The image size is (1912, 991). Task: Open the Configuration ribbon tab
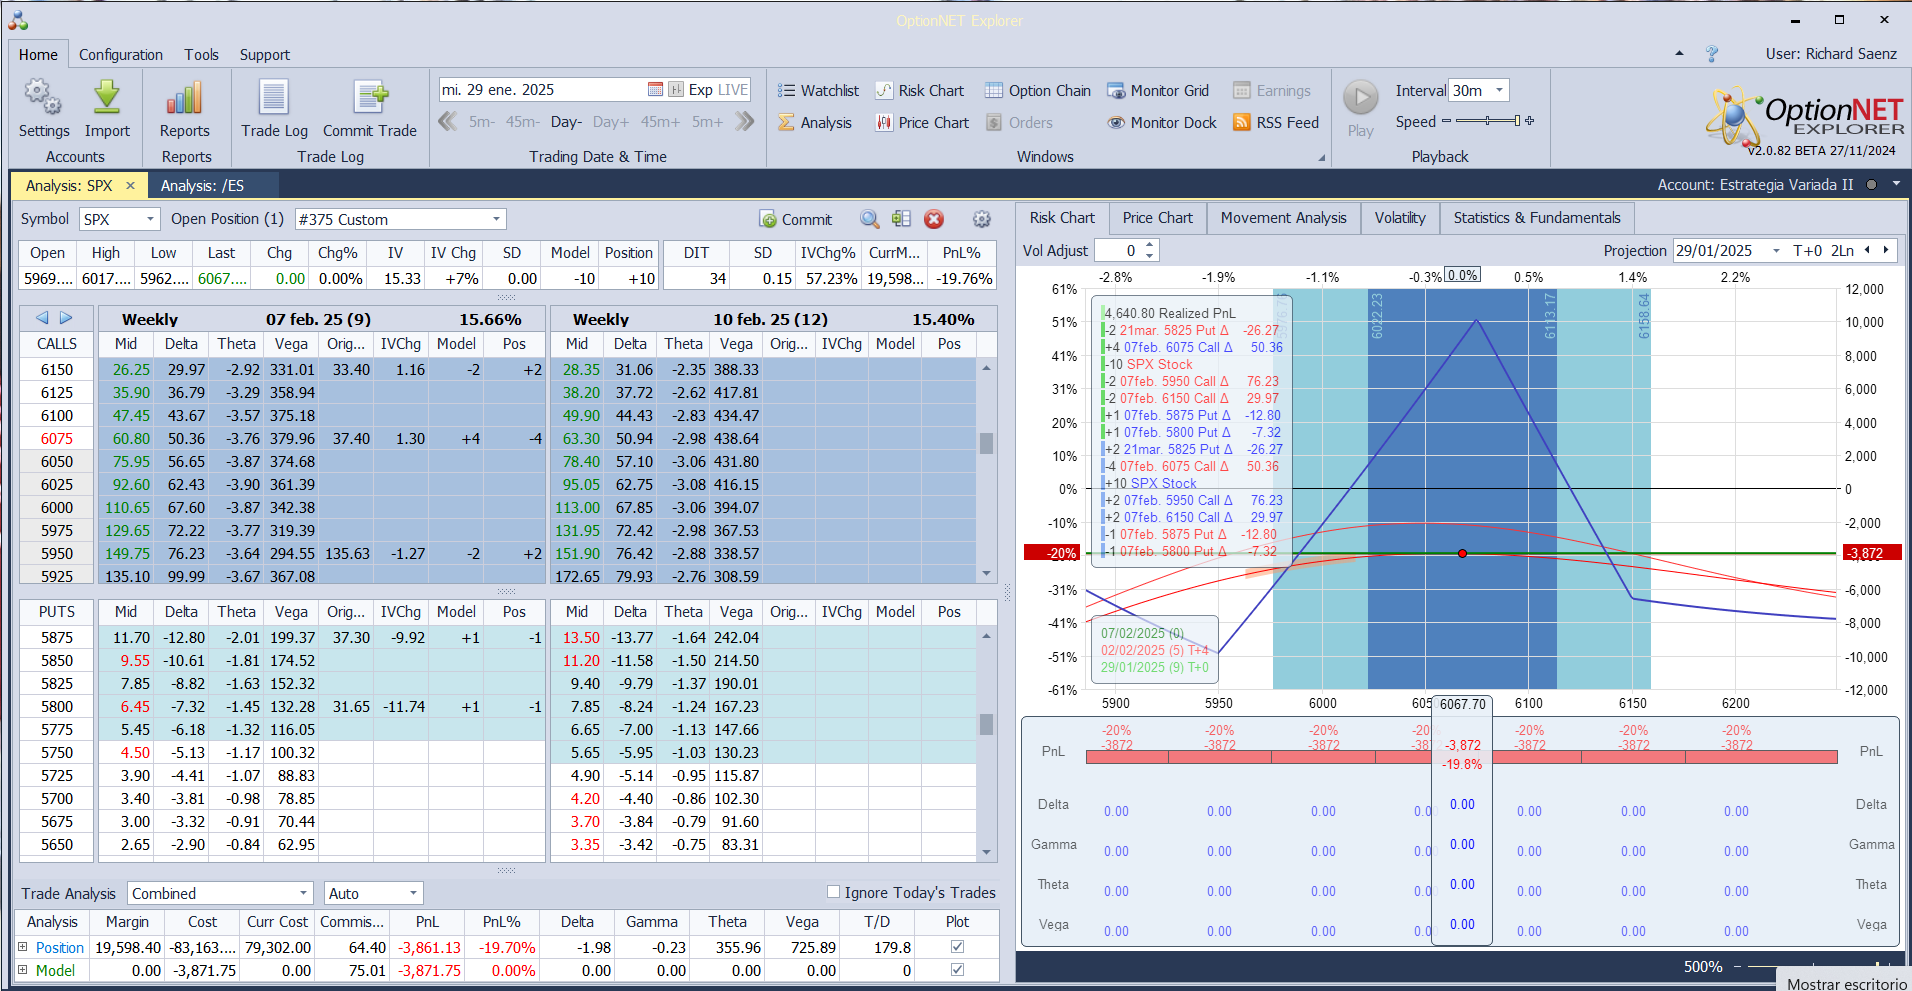point(121,55)
